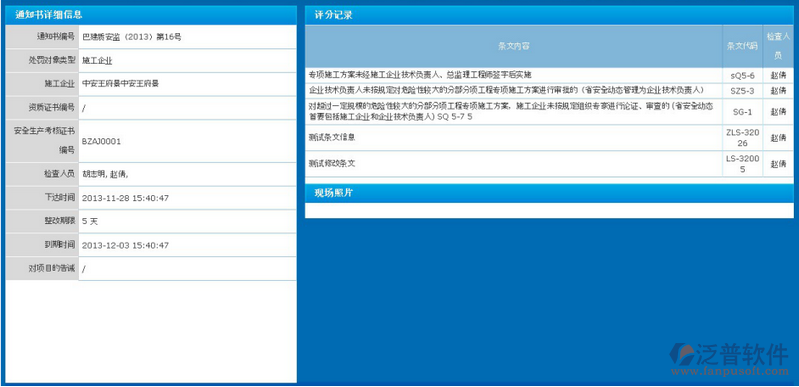Open the www.fanpusoft.com watermark link

coord(729,372)
